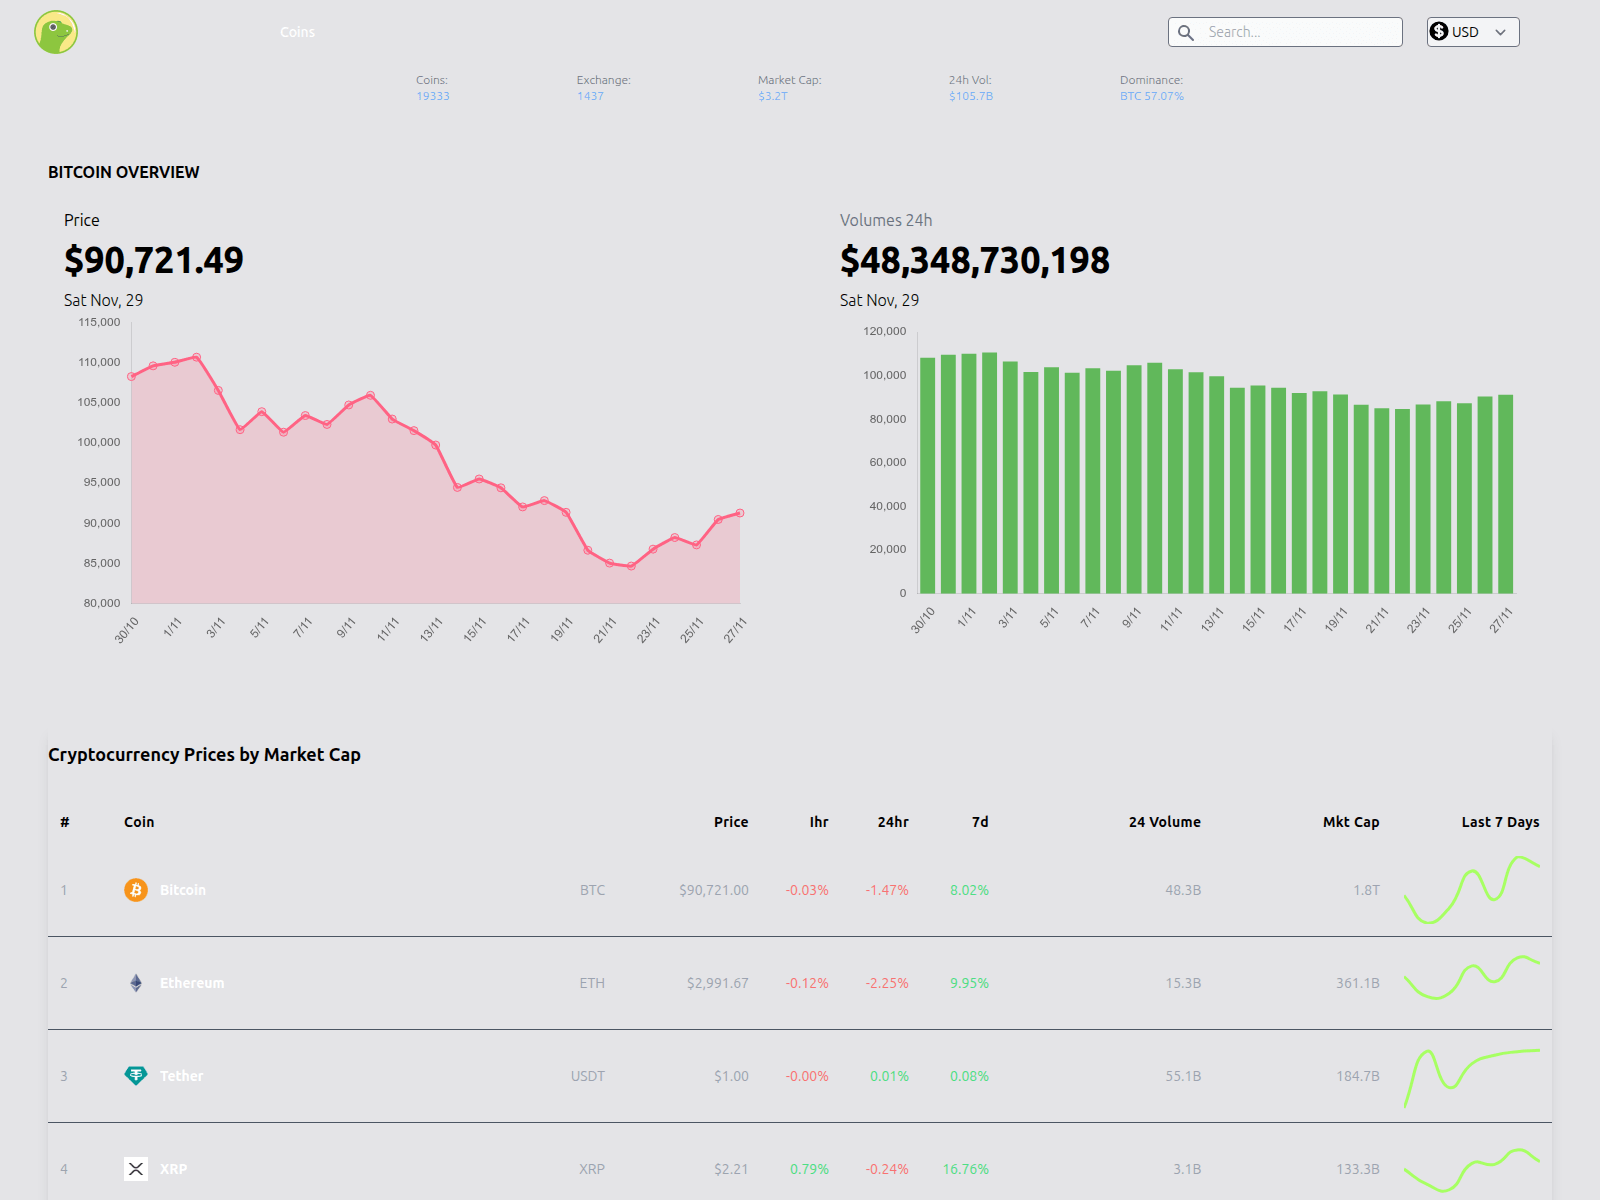The image size is (1600, 1200).
Task: Click the CoinGecko gecko logo
Action: pos(56,32)
